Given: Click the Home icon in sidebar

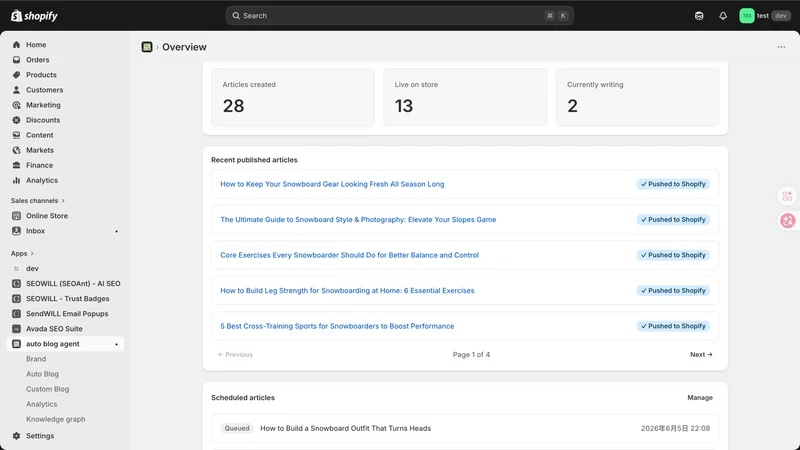Looking at the screenshot, I should pos(16,45).
